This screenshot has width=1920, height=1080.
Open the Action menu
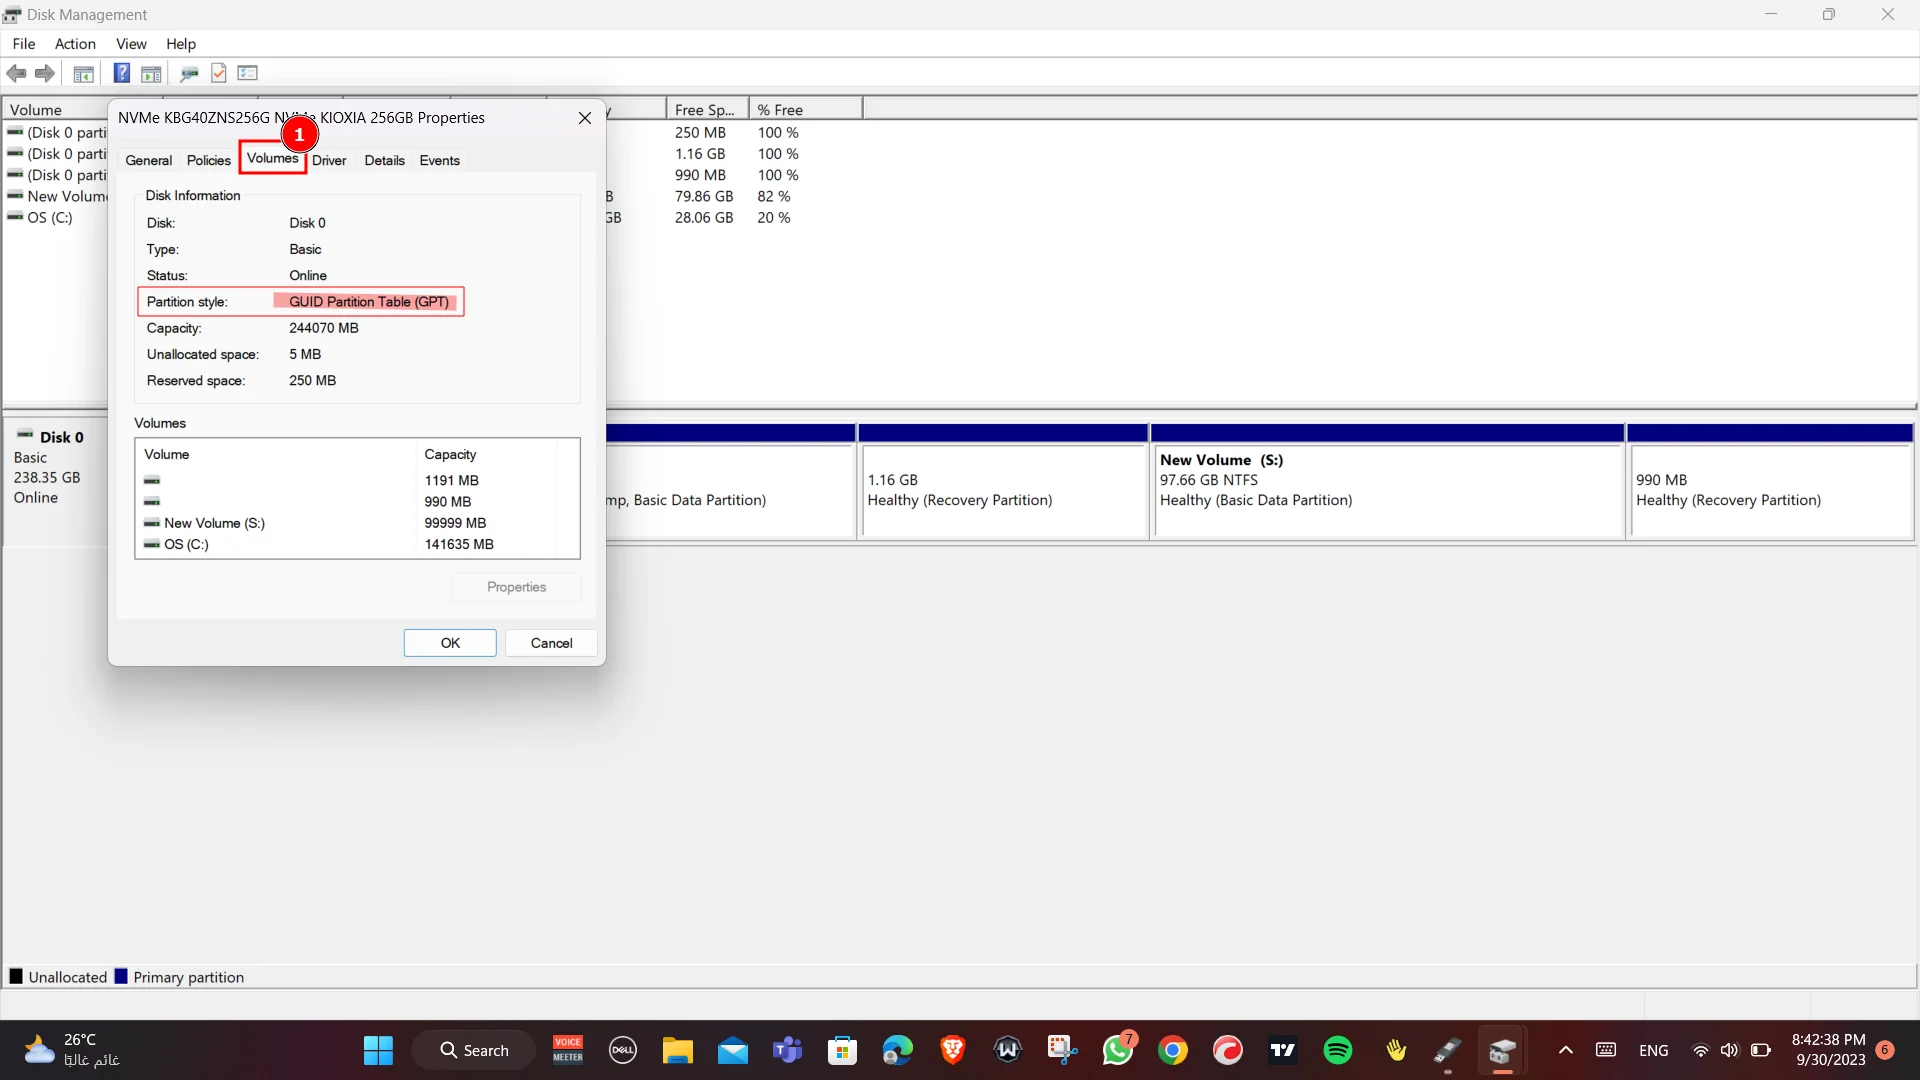pyautogui.click(x=75, y=44)
